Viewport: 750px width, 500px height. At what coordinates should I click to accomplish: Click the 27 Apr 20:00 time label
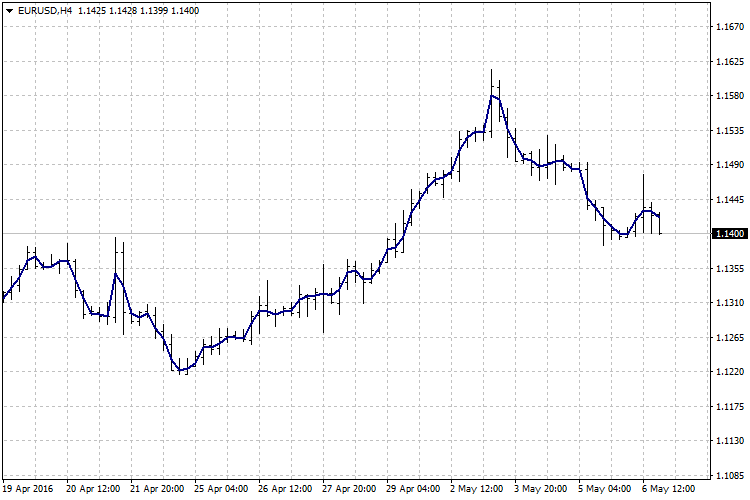[349, 489]
